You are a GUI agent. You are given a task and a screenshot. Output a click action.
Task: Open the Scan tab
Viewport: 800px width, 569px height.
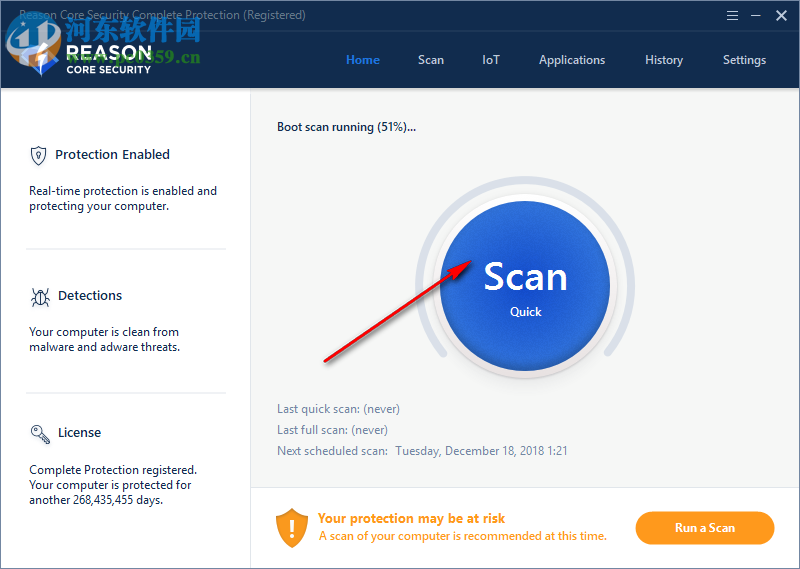tap(431, 60)
